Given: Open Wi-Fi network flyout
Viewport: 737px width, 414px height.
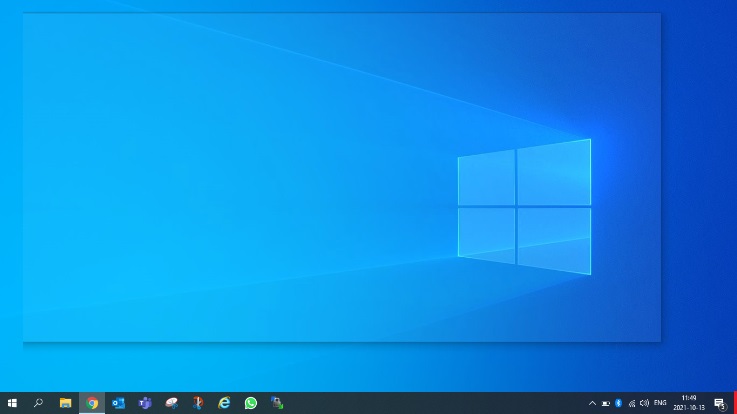Looking at the screenshot, I should pyautogui.click(x=631, y=403).
